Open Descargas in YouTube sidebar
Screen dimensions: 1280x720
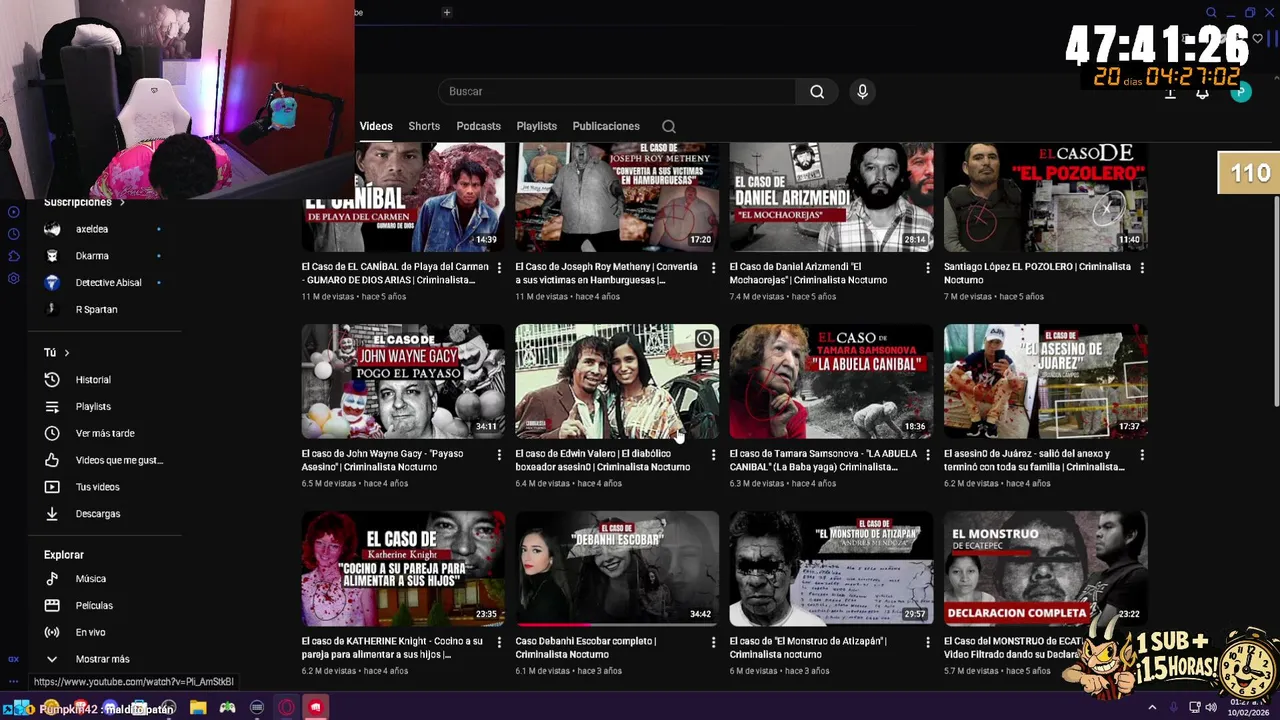[105, 514]
